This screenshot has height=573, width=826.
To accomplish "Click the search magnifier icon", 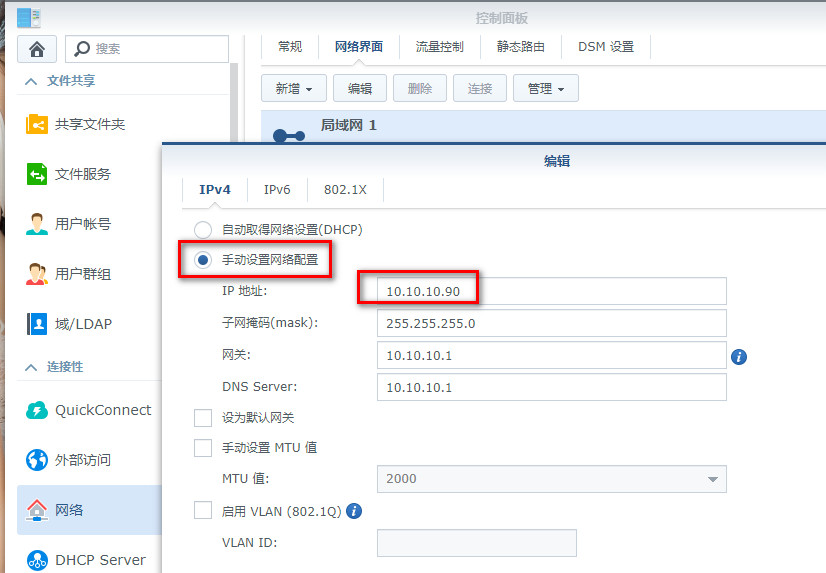I will 82,48.
